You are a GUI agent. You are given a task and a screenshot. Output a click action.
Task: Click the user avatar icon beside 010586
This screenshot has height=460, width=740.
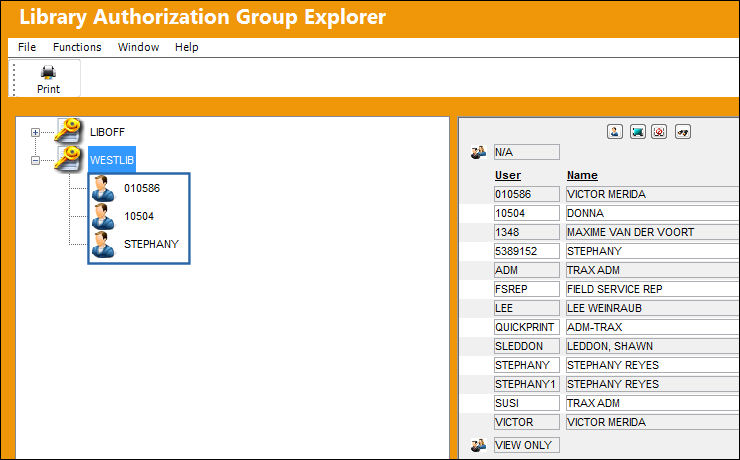(103, 188)
